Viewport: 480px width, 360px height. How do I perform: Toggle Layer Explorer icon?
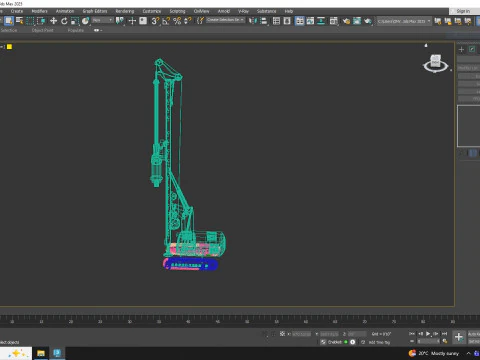pyautogui.click(x=287, y=21)
